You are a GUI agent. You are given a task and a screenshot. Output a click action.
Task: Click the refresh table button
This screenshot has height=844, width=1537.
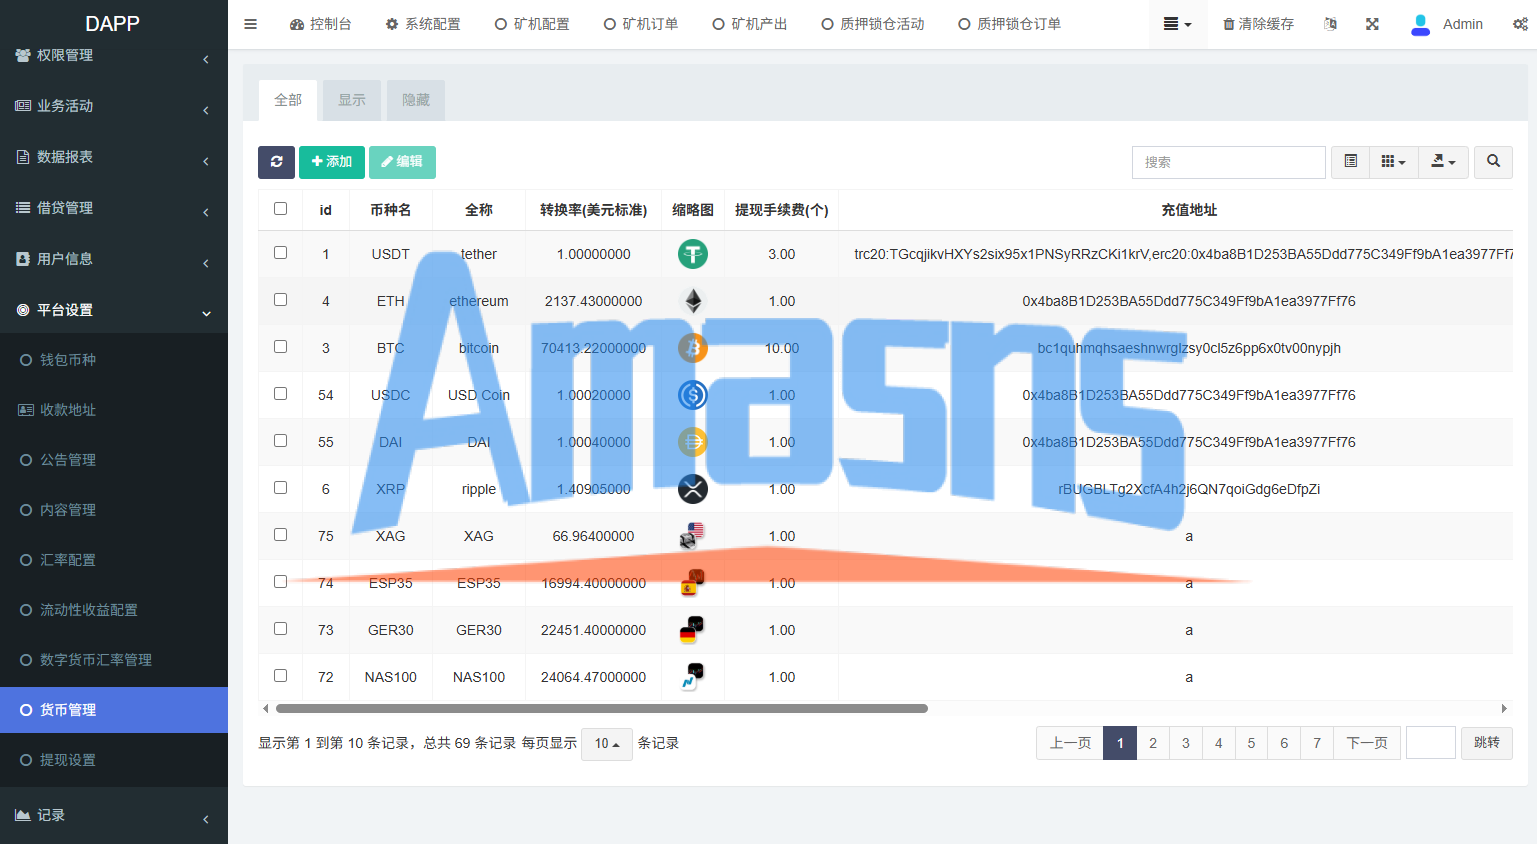click(276, 162)
